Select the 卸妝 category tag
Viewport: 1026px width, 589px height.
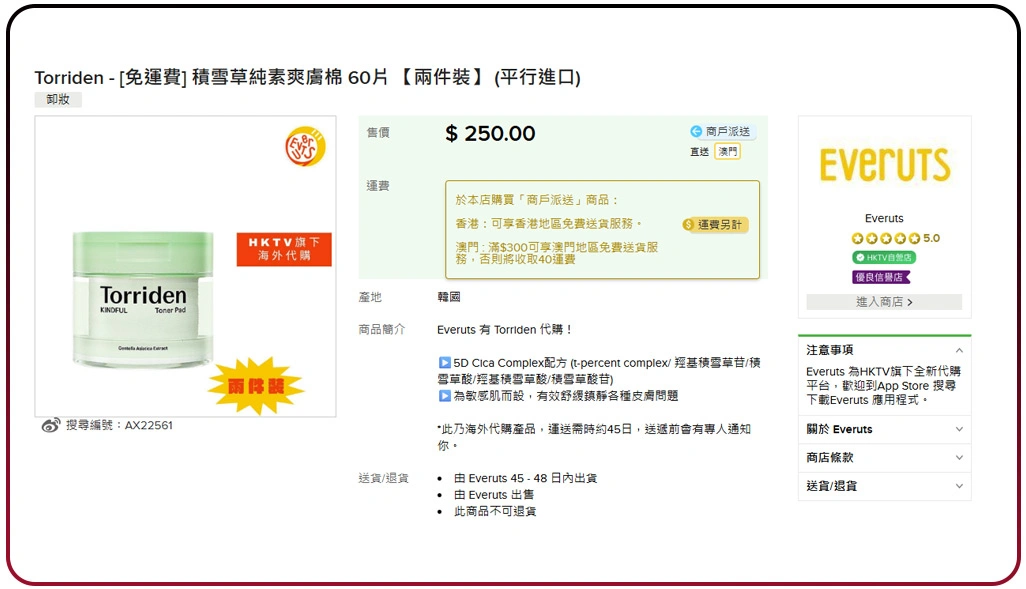(x=57, y=100)
